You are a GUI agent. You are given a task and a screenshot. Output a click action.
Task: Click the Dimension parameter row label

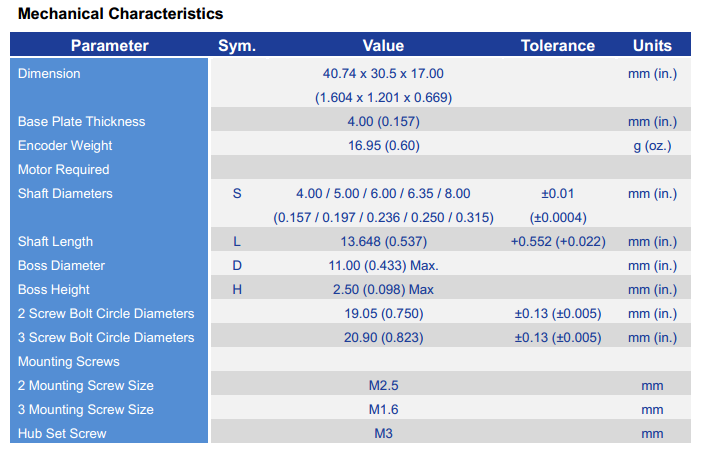[x=49, y=74]
